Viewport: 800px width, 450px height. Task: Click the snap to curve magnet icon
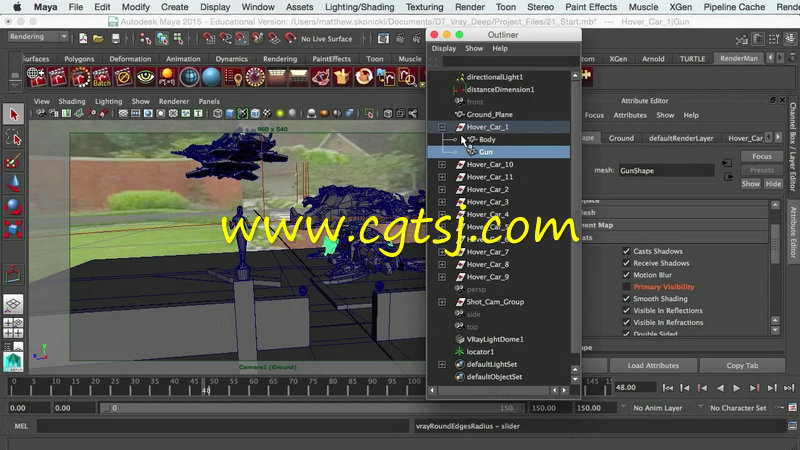point(225,38)
